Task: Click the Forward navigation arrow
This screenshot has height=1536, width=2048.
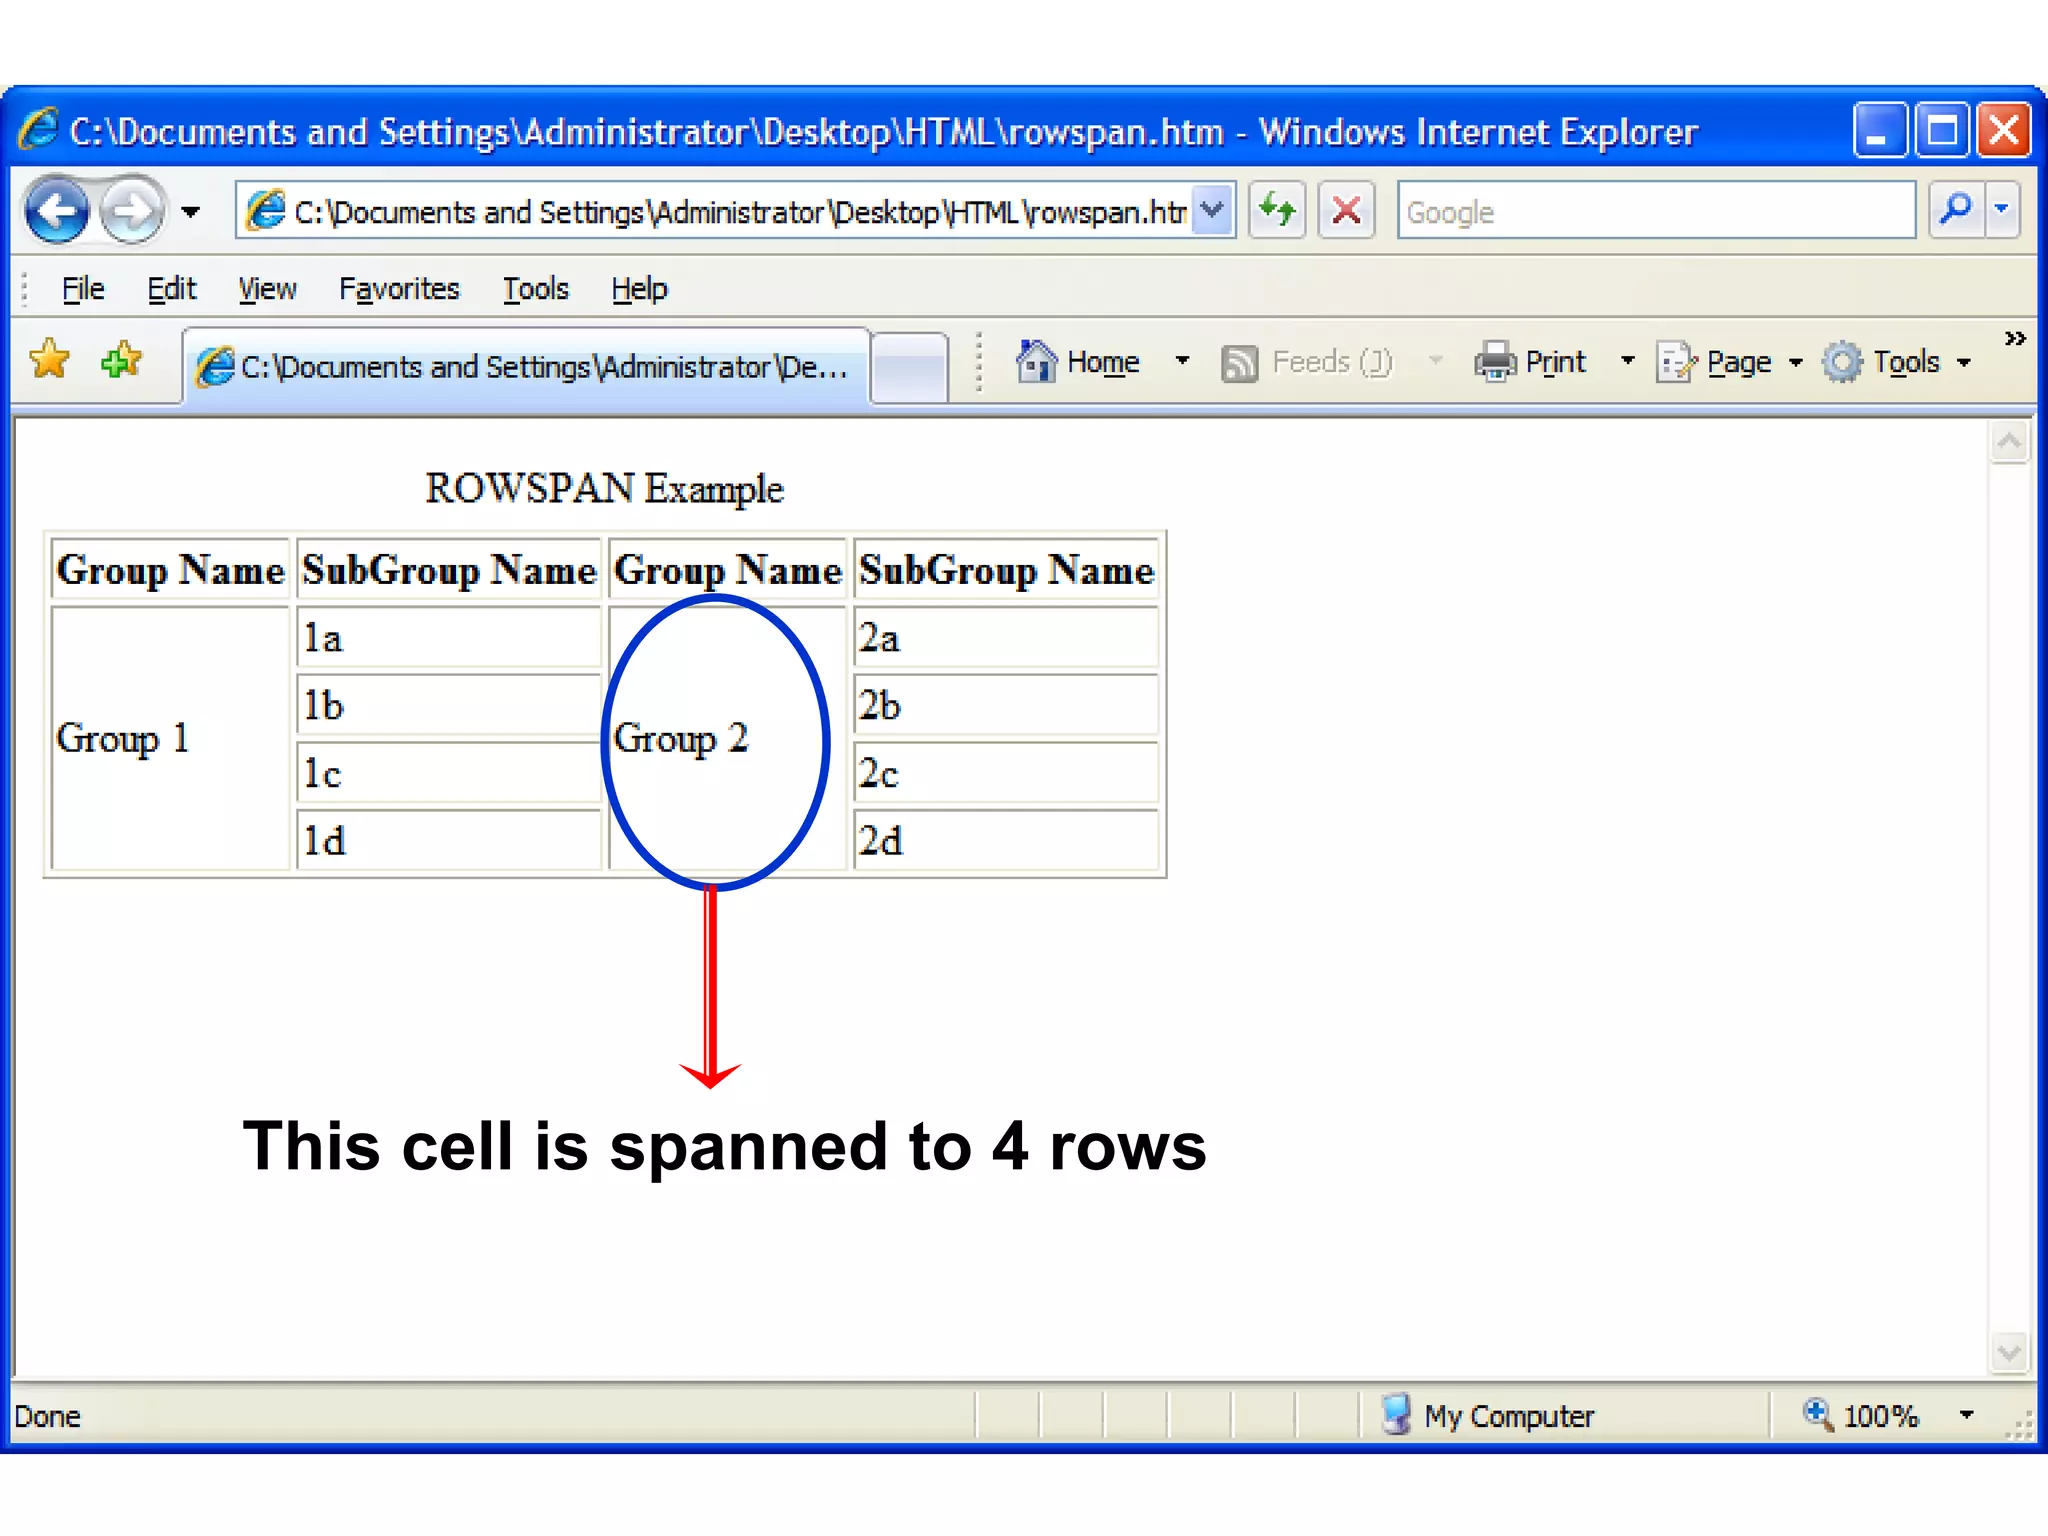Action: pos(131,210)
